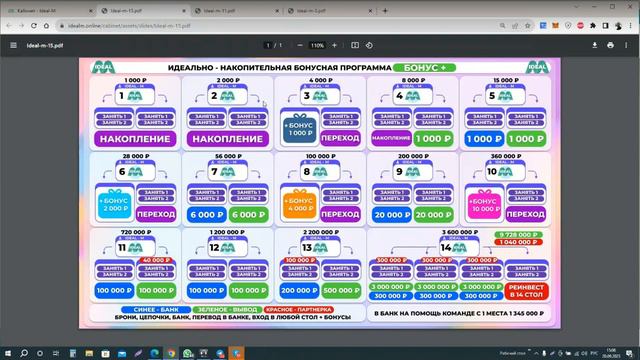The image size is (640, 360).
Task: Share this page from address bar
Action: pyautogui.click(x=515, y=26)
